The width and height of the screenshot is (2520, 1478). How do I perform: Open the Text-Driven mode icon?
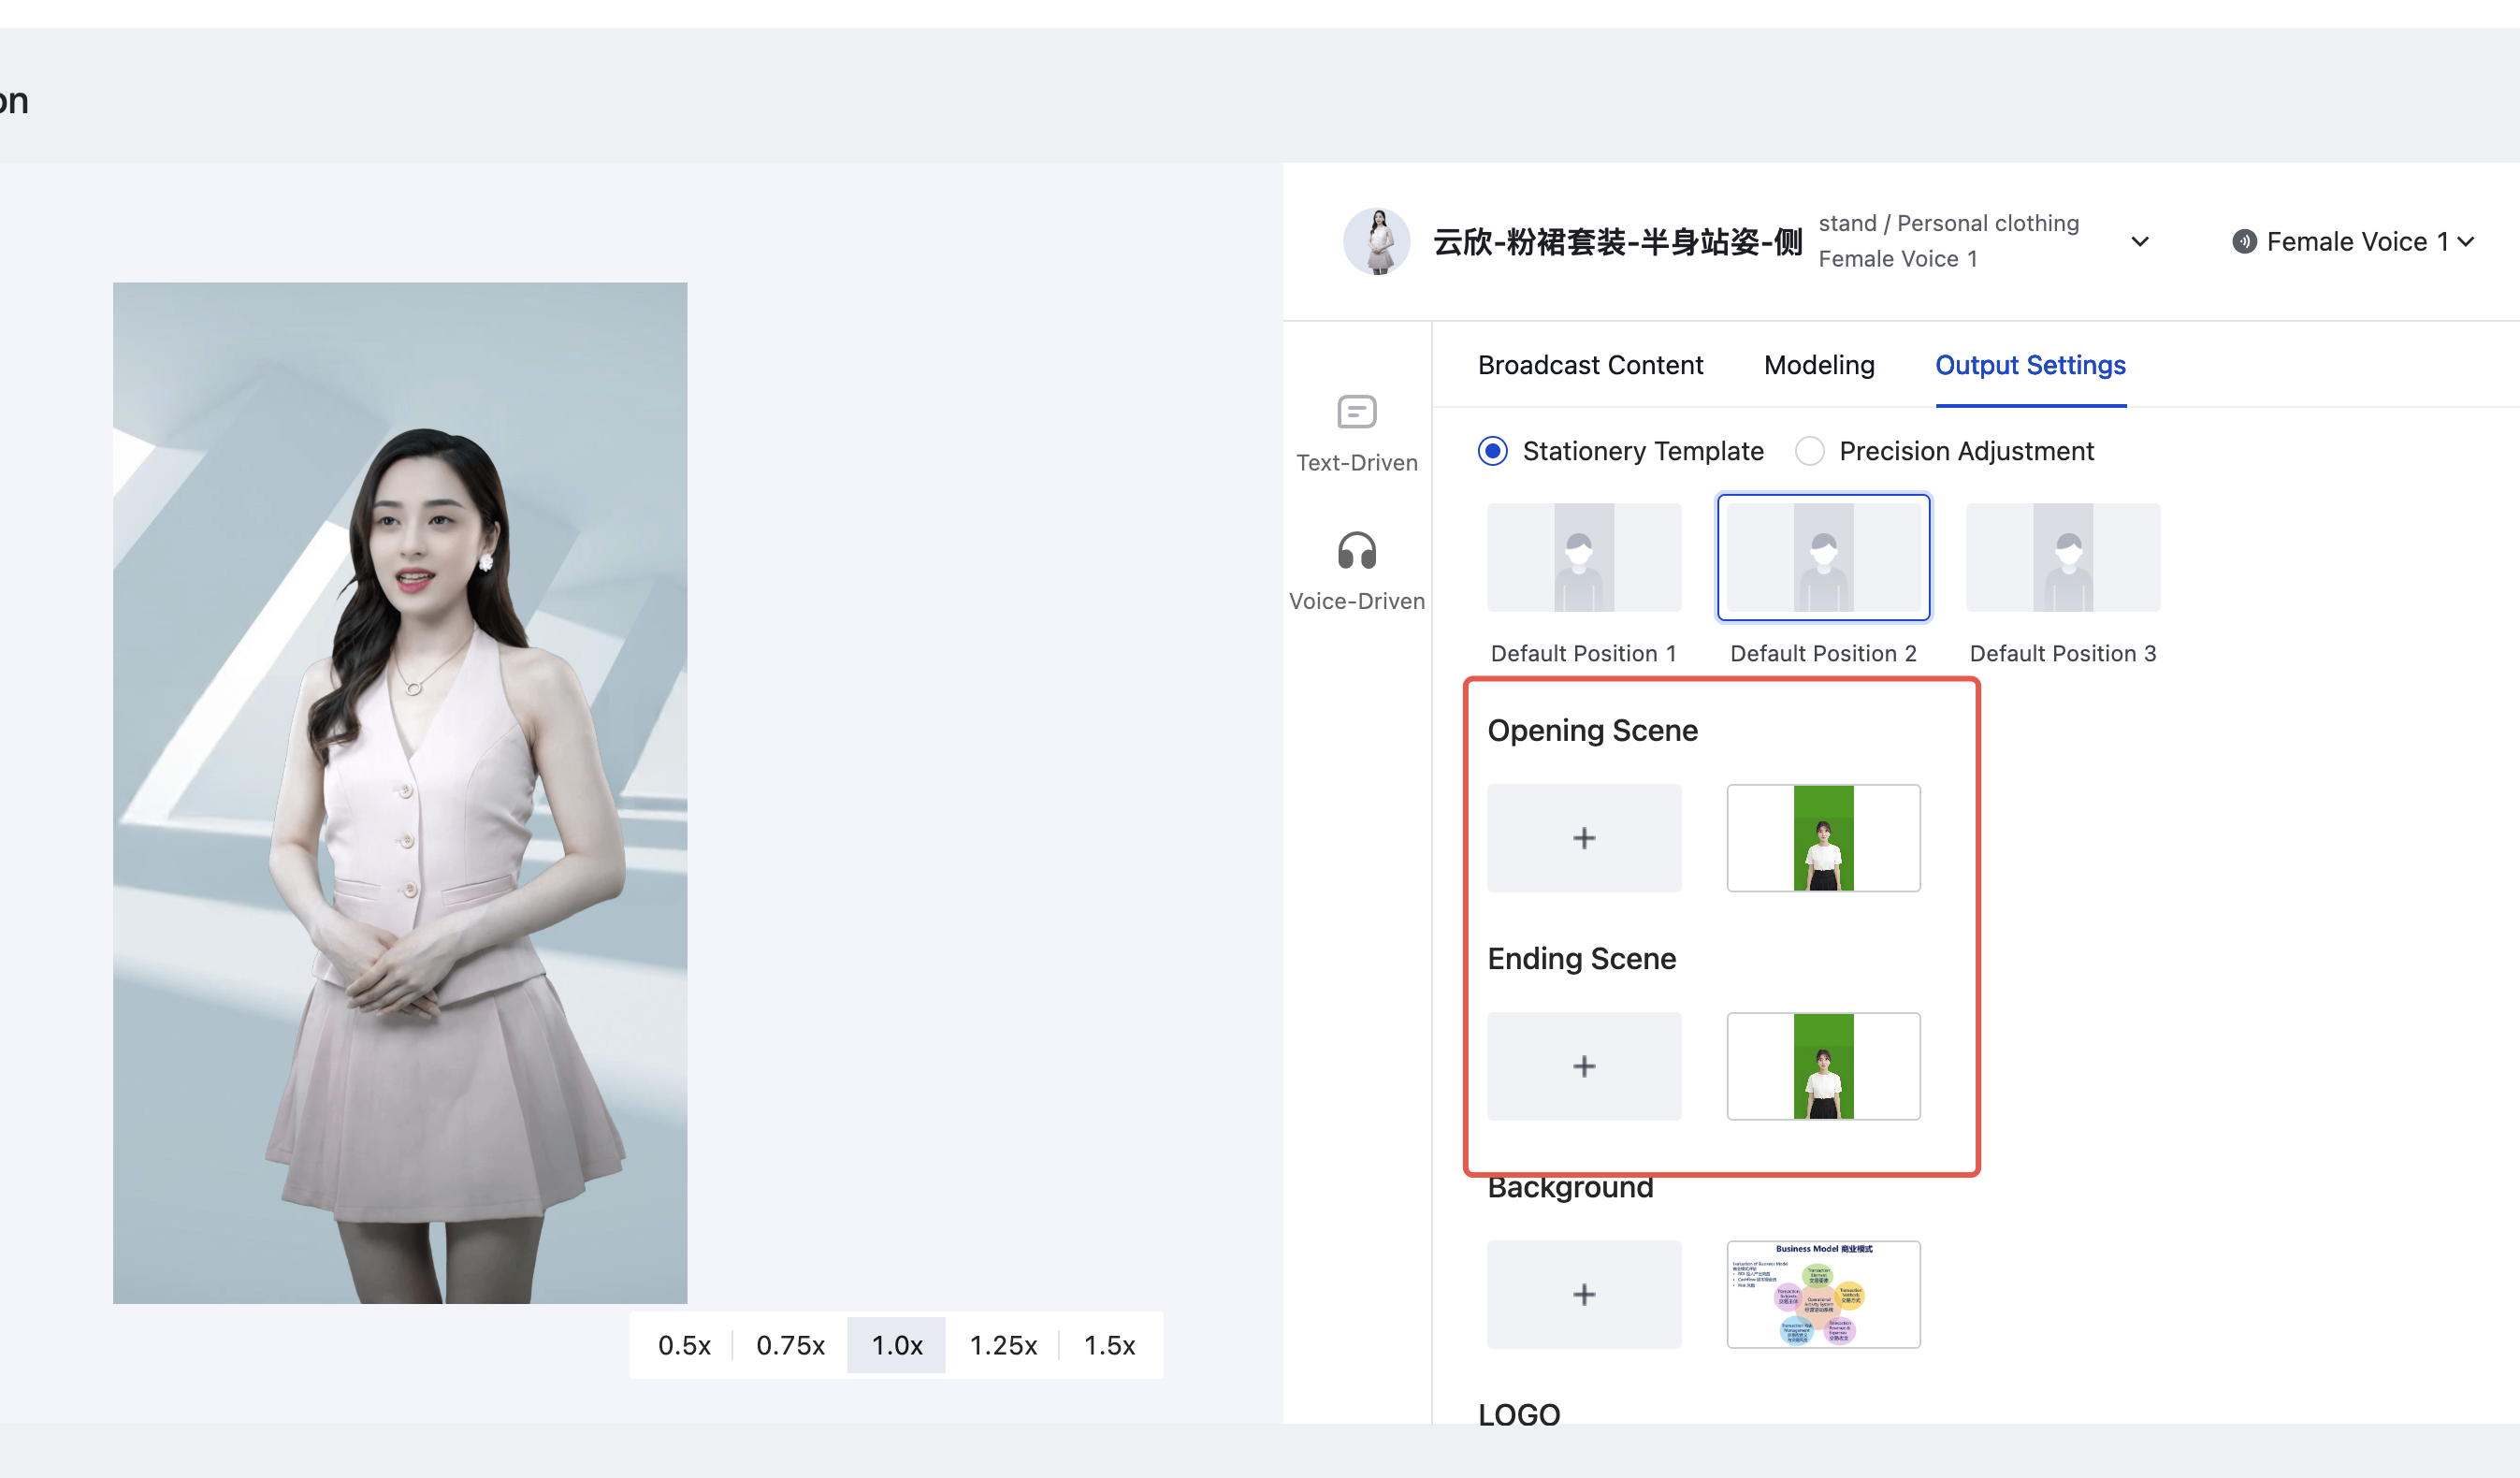coord(1356,412)
